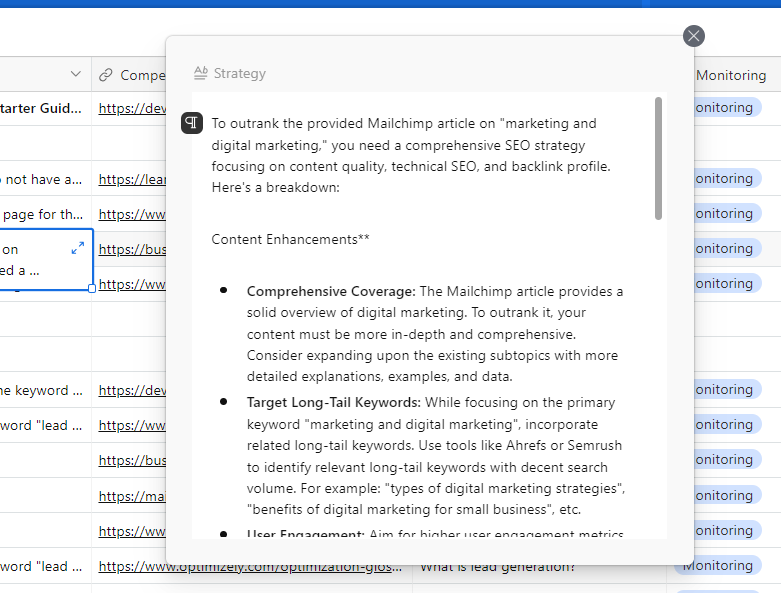The height and width of the screenshot is (593, 781).
Task: Close the Strategy popup with X button
Action: 693,36
